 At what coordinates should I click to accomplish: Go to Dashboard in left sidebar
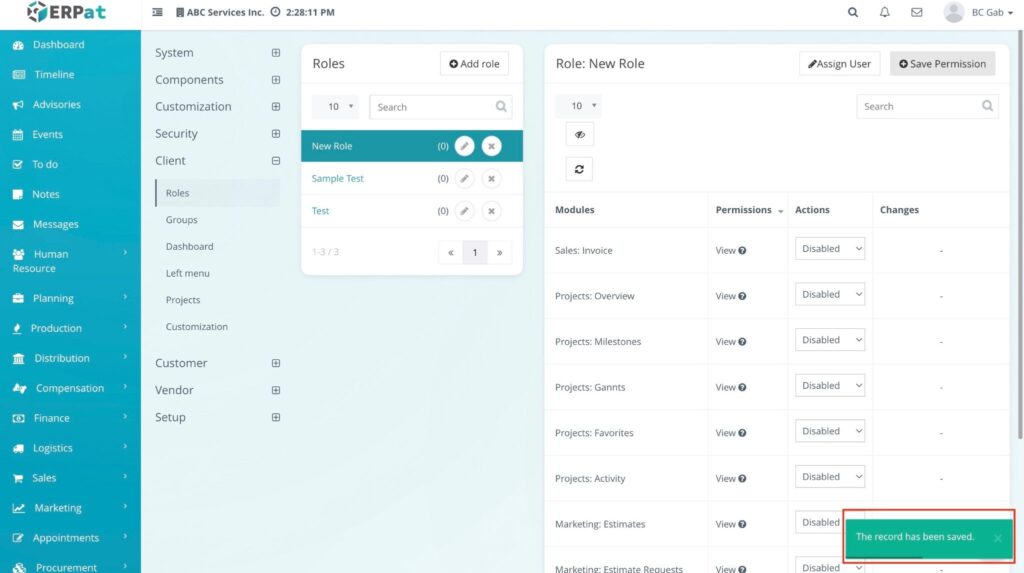pyautogui.click(x=58, y=45)
